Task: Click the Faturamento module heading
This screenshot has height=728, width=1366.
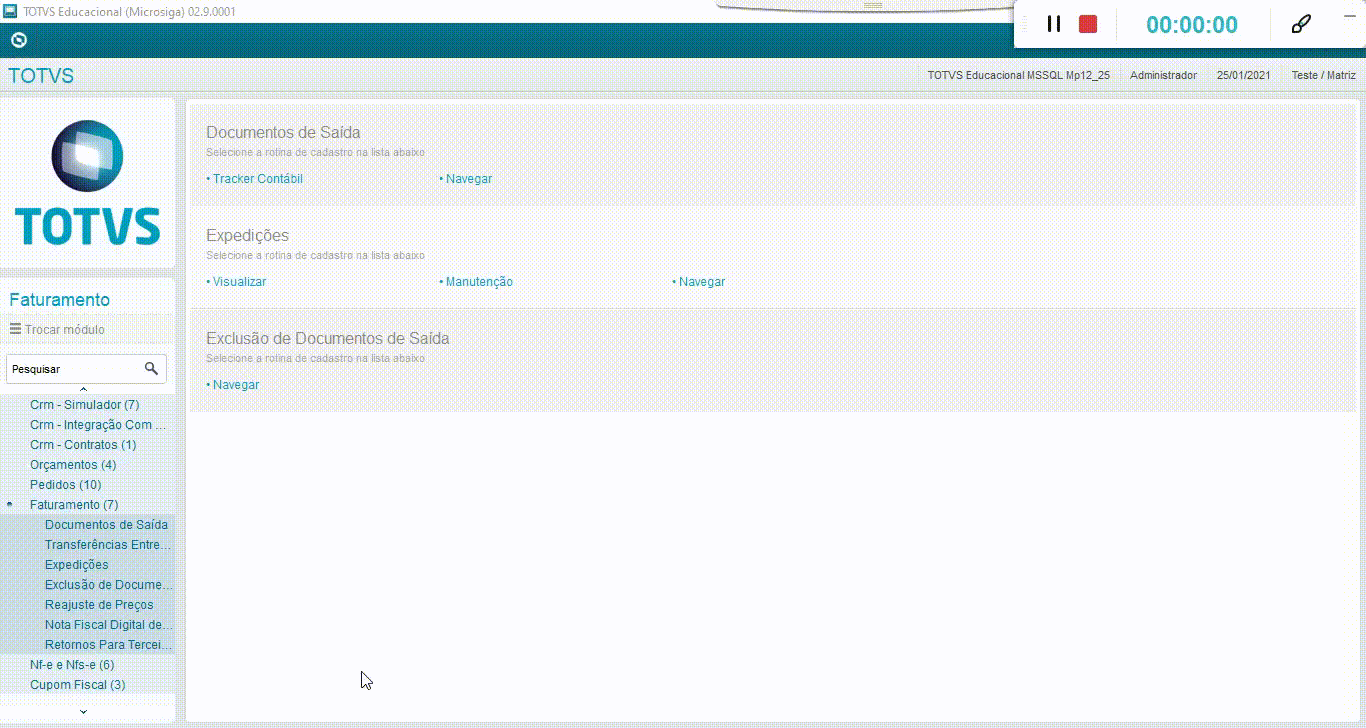Action: 59,300
